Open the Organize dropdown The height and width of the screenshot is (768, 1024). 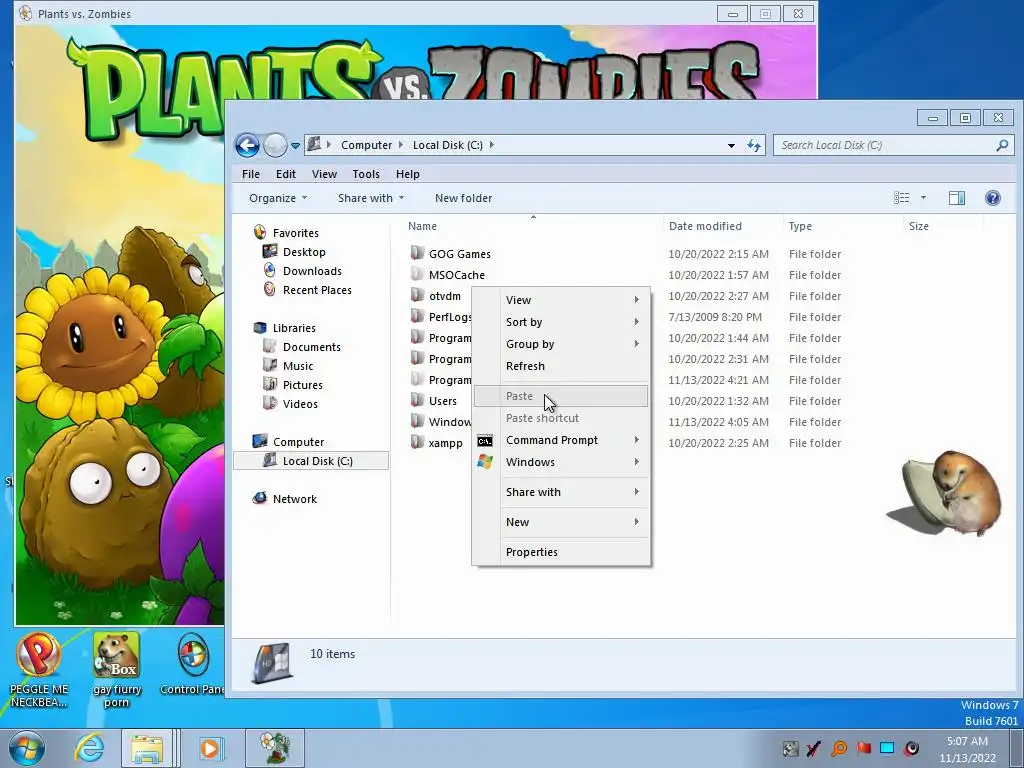pyautogui.click(x=278, y=198)
